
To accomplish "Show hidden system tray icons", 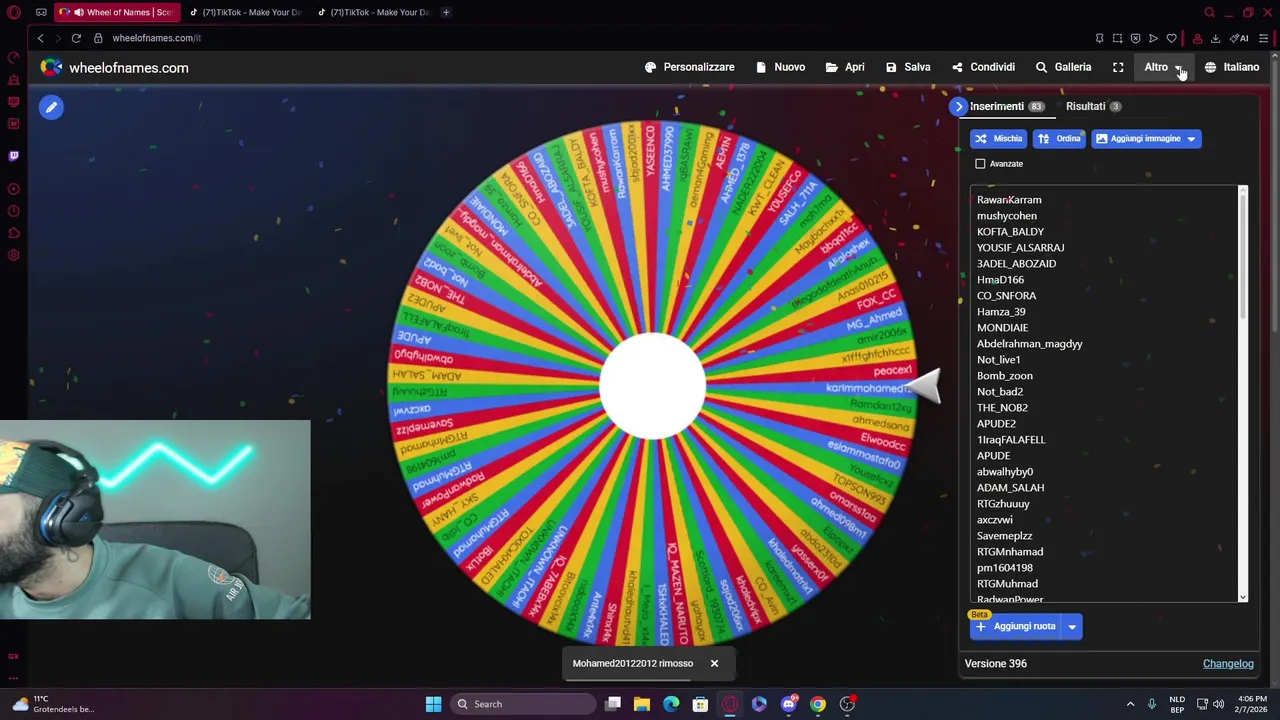I will tap(1130, 704).
